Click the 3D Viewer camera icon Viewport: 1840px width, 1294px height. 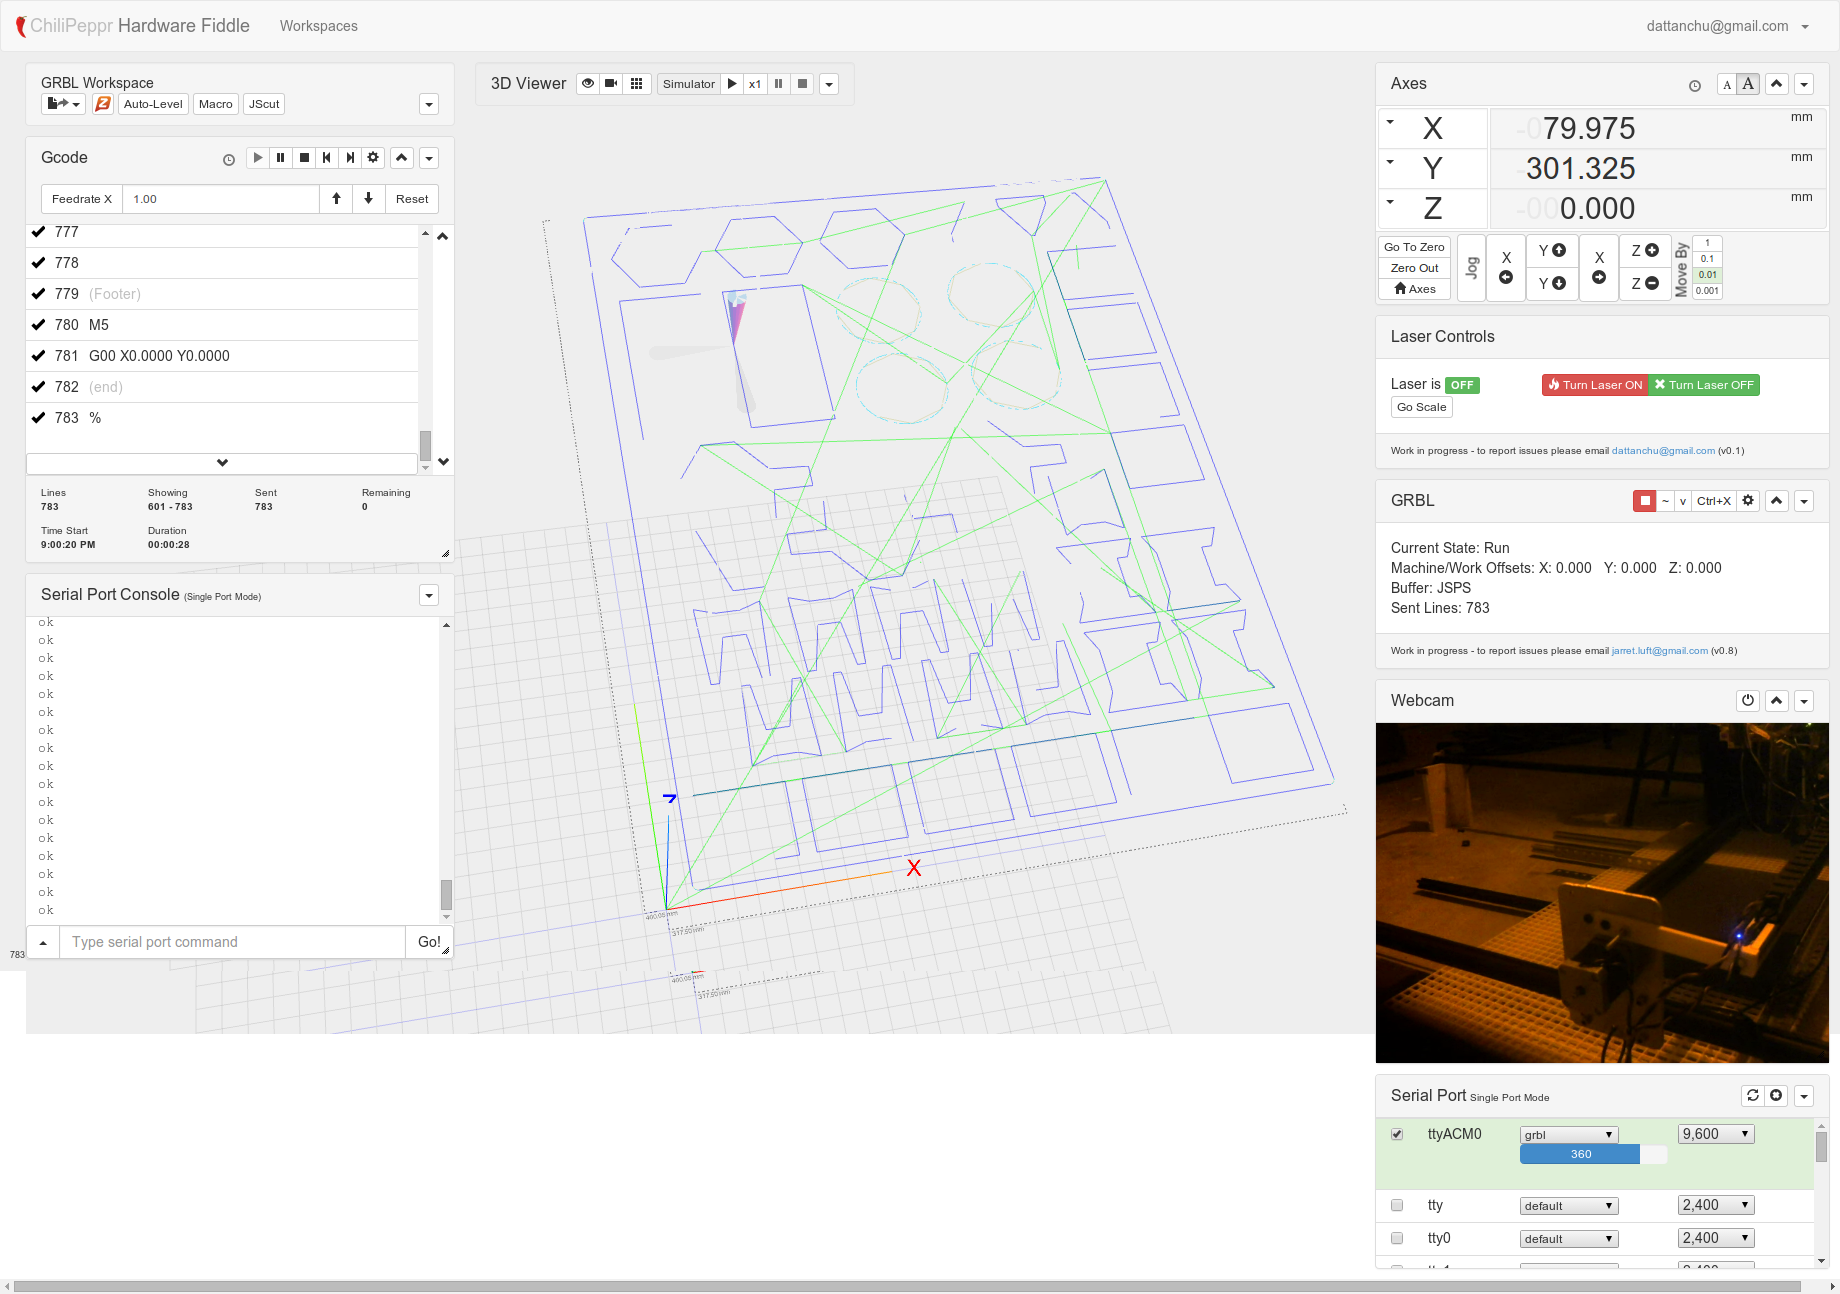pos(611,84)
